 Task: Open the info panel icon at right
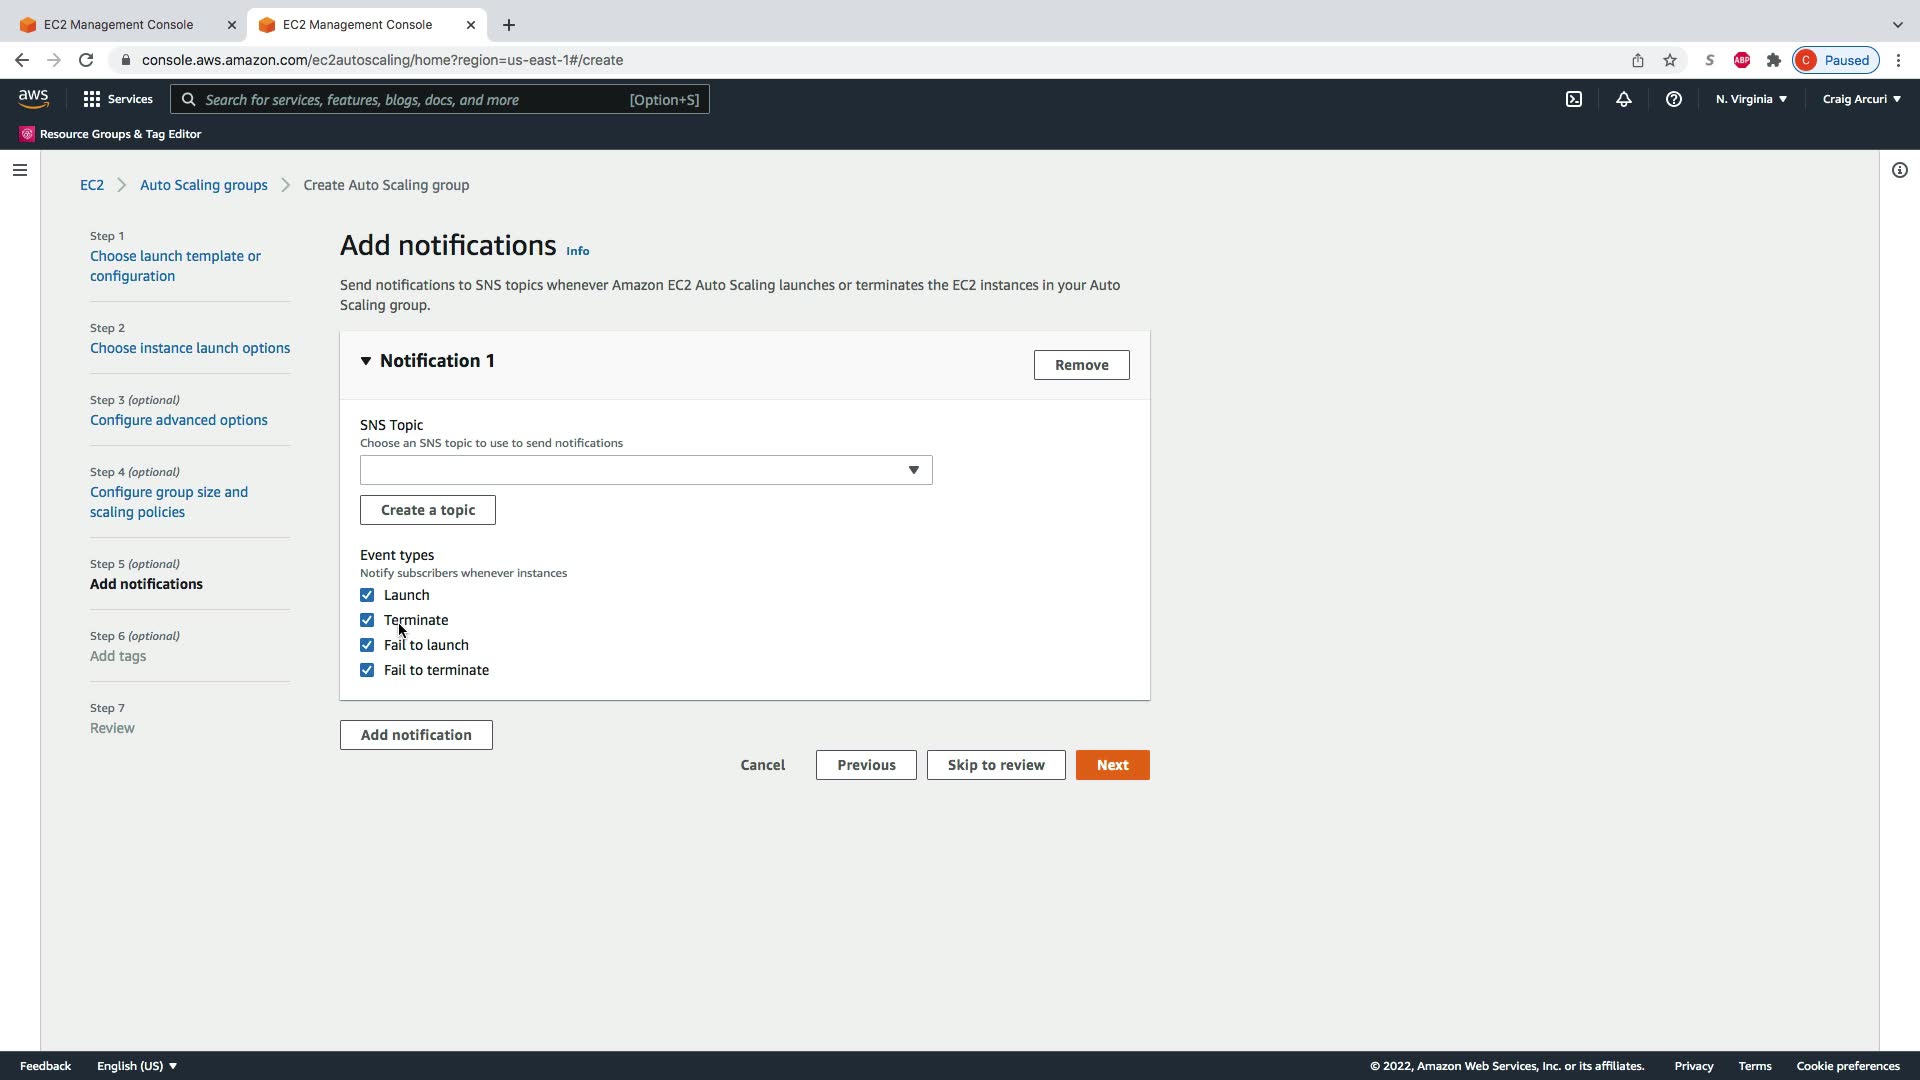tap(1900, 170)
